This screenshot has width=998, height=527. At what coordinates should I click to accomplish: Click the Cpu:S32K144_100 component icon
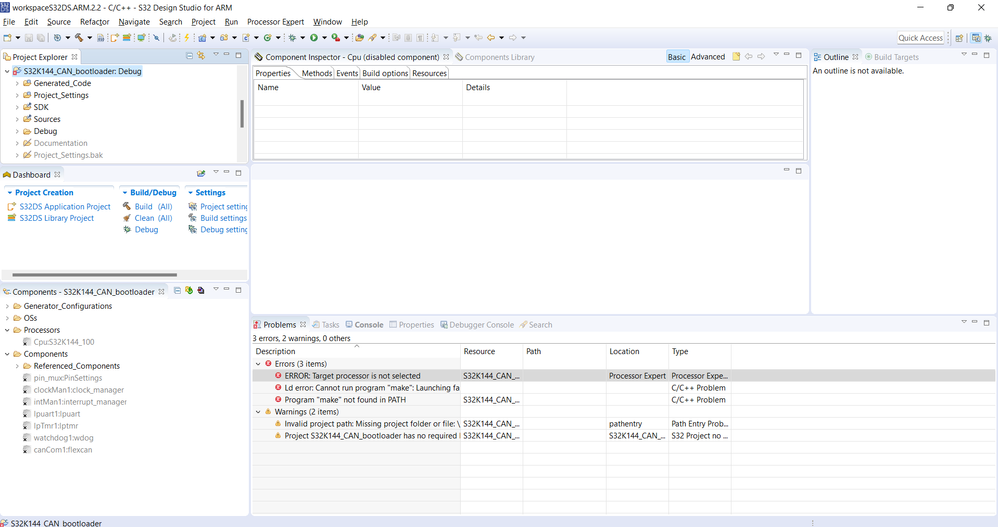tap(27, 342)
